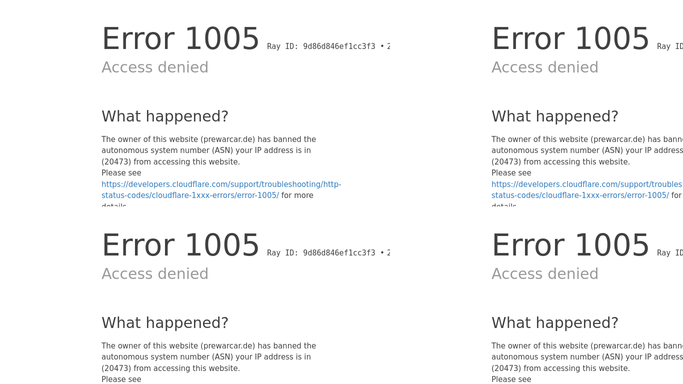Click the (20473) ASN number in top-left page
Viewport: 683px width, 384px height.
(x=116, y=162)
